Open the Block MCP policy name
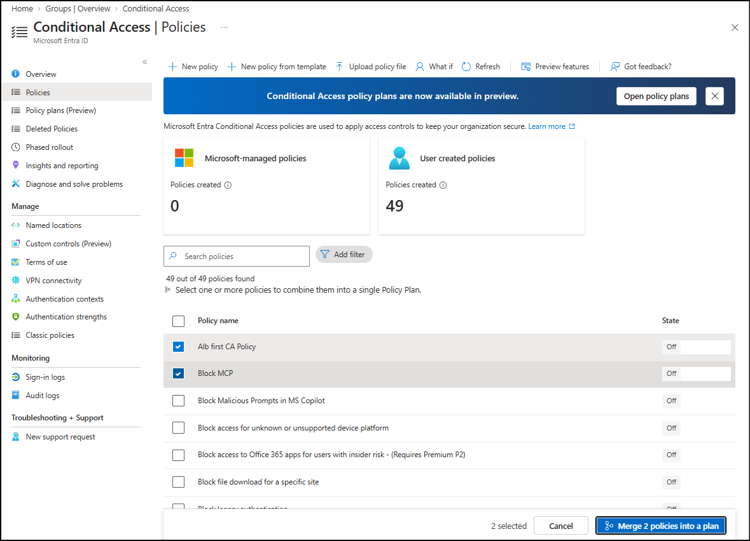 tap(215, 373)
